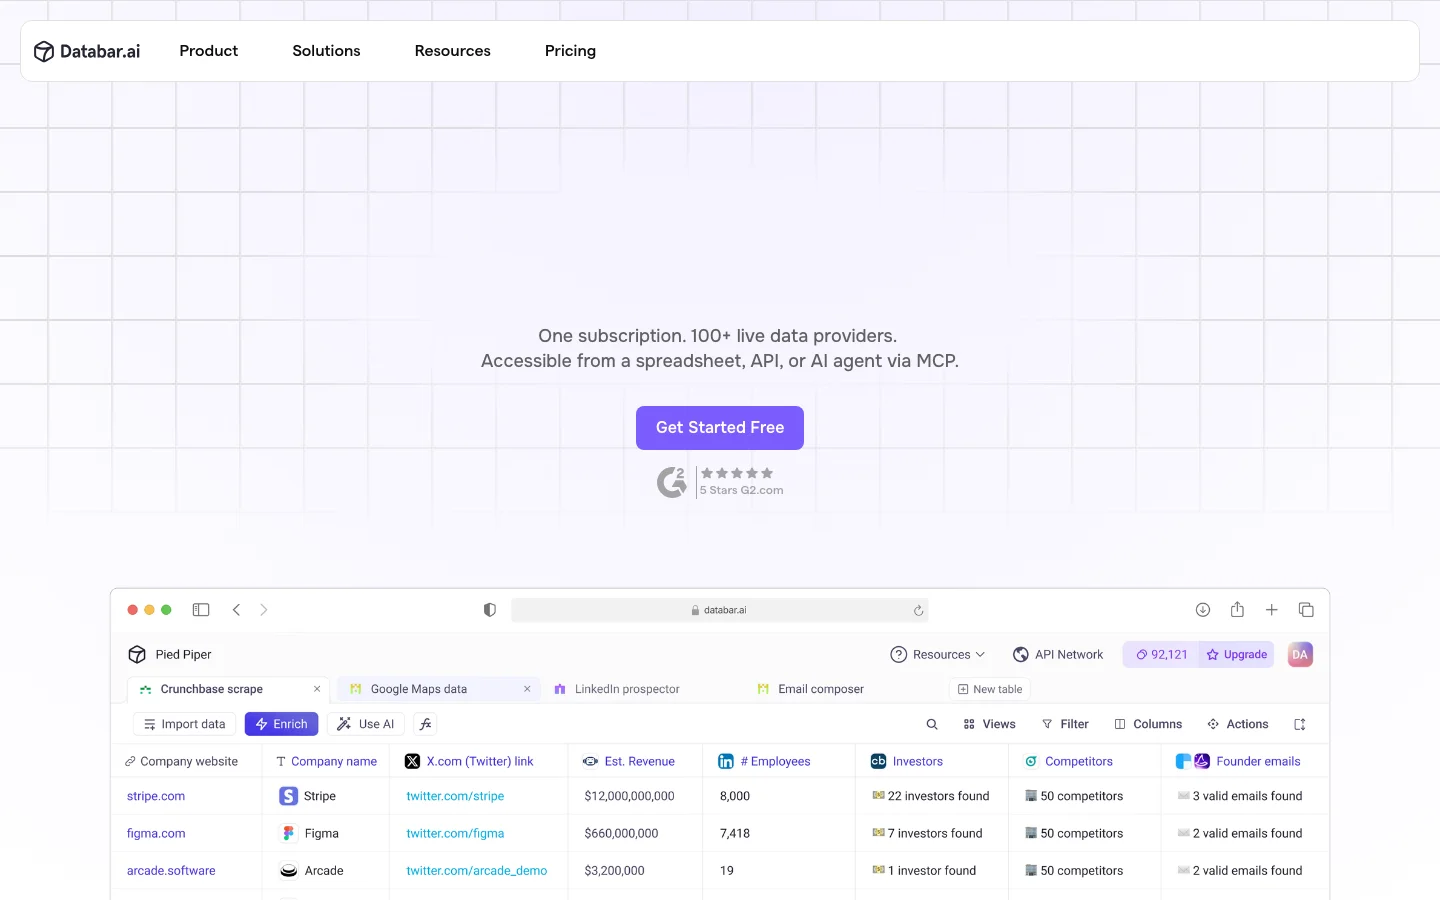Select the Est. Revenue column header

pos(635,762)
